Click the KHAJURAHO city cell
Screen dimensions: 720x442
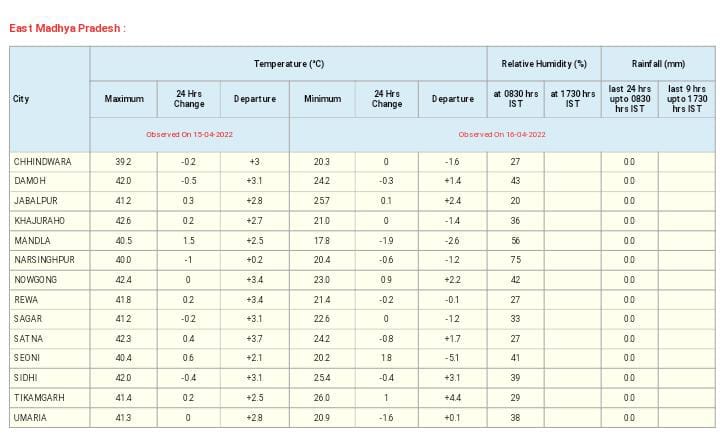[x=39, y=220]
